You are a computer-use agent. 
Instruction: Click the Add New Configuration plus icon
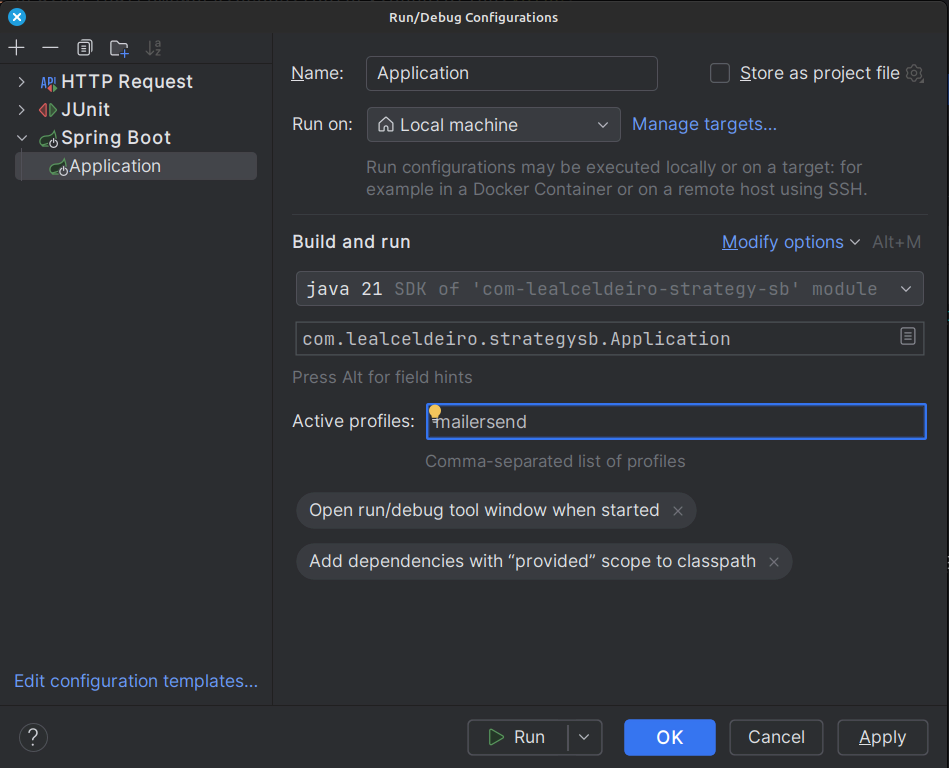point(15,47)
